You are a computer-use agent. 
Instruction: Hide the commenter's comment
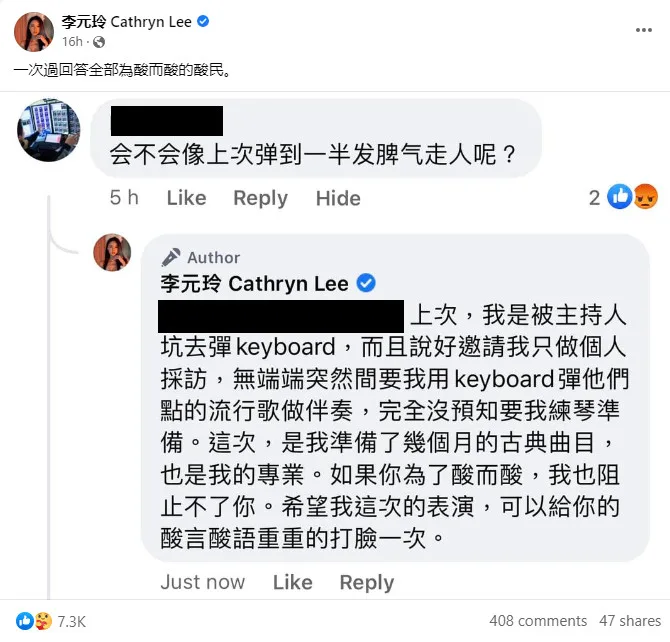338,198
